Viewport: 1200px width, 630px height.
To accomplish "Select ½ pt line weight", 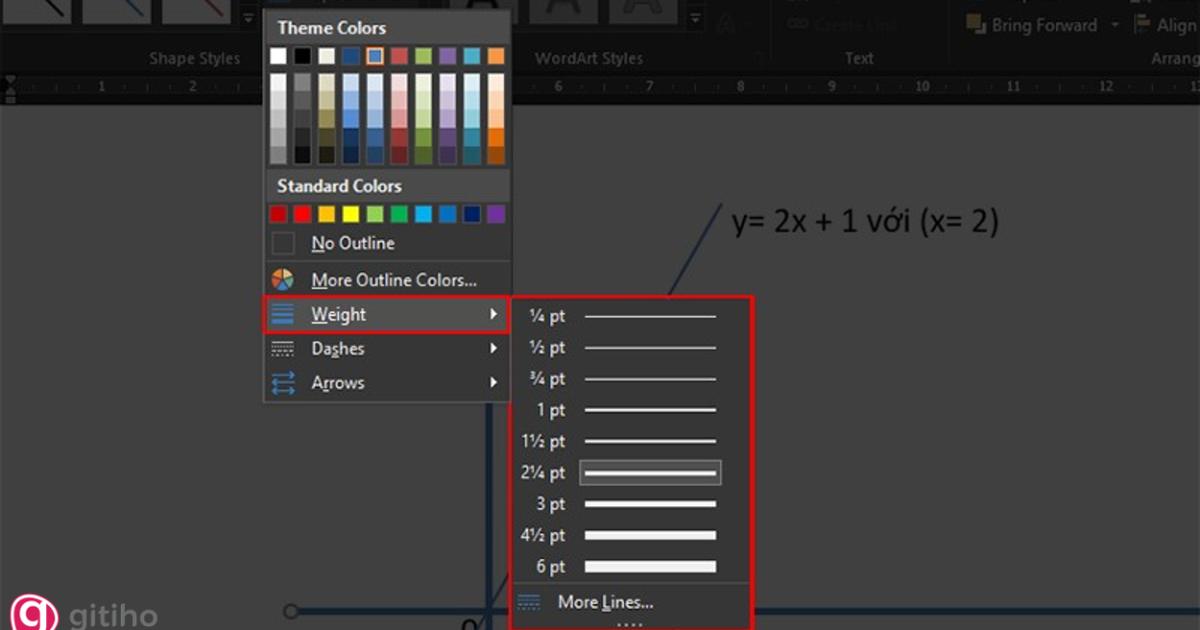I will 630,347.
